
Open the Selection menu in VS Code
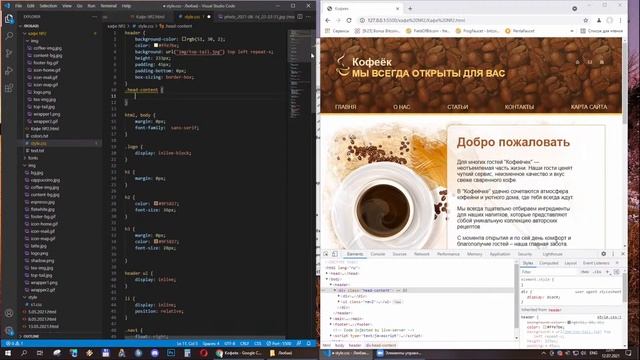[48, 6]
